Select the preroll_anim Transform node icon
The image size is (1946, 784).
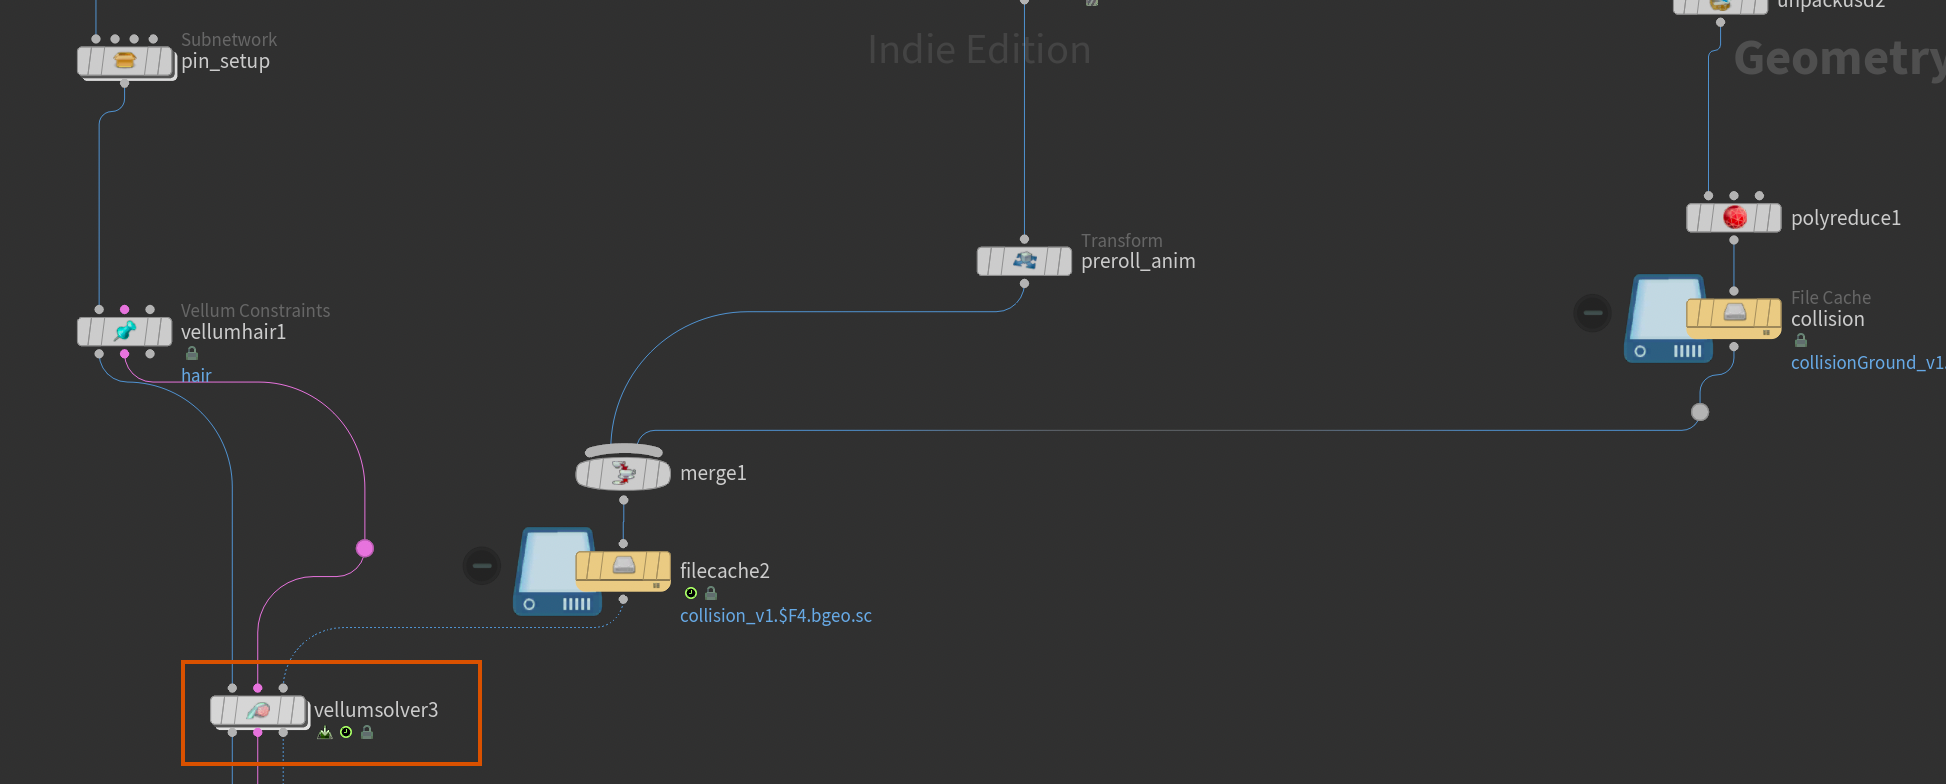tap(1024, 261)
